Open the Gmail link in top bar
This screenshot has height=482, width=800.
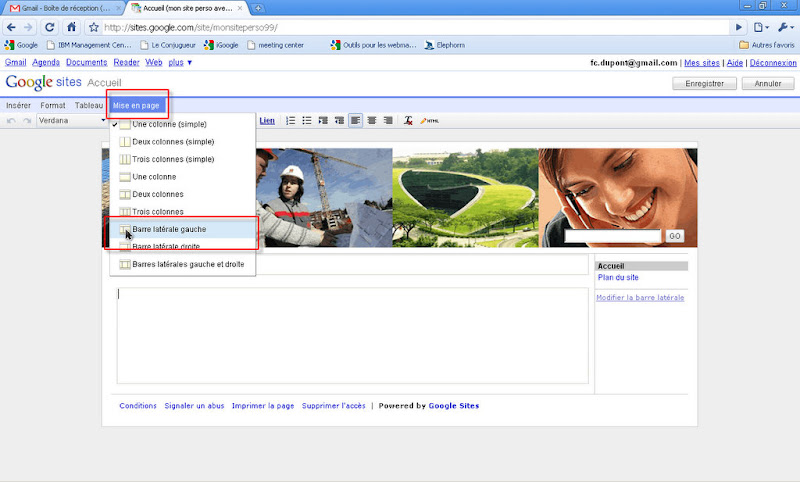click(15, 62)
